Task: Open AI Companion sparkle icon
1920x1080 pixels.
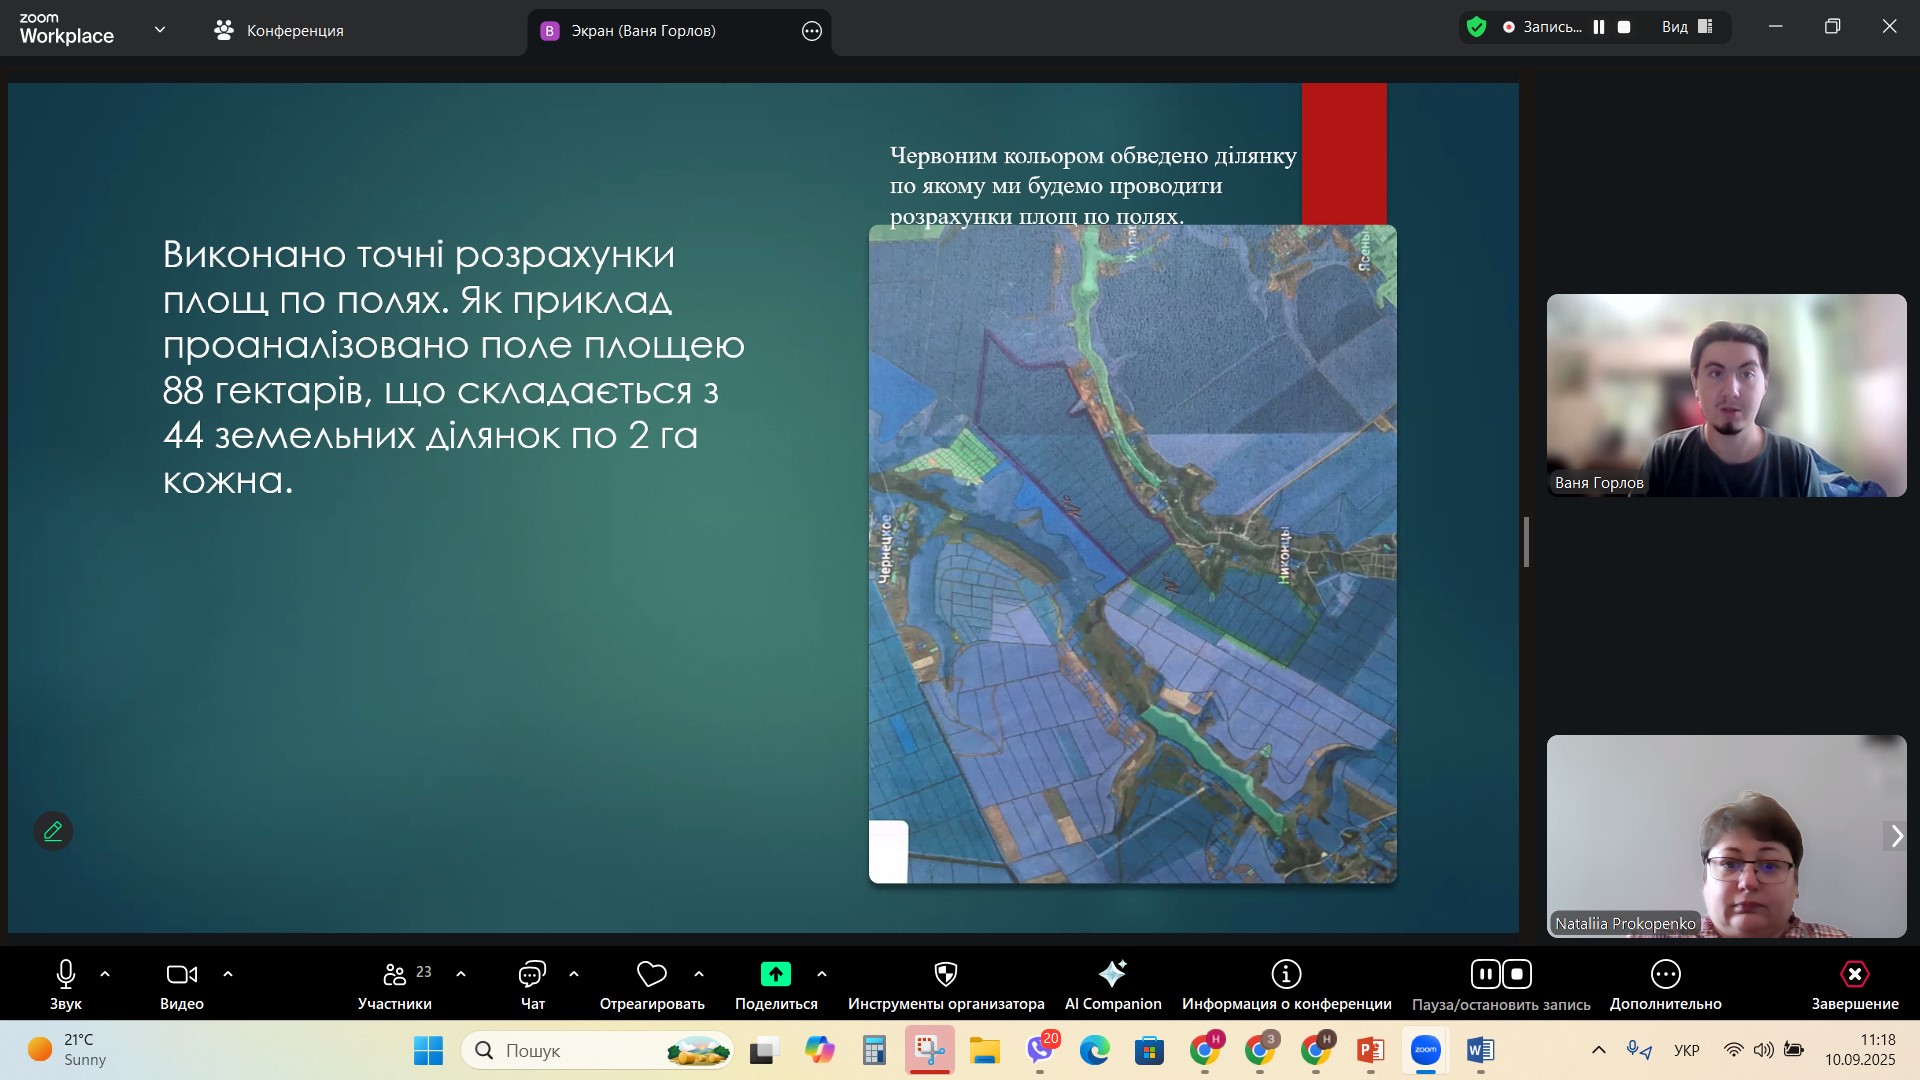Action: 1112,974
